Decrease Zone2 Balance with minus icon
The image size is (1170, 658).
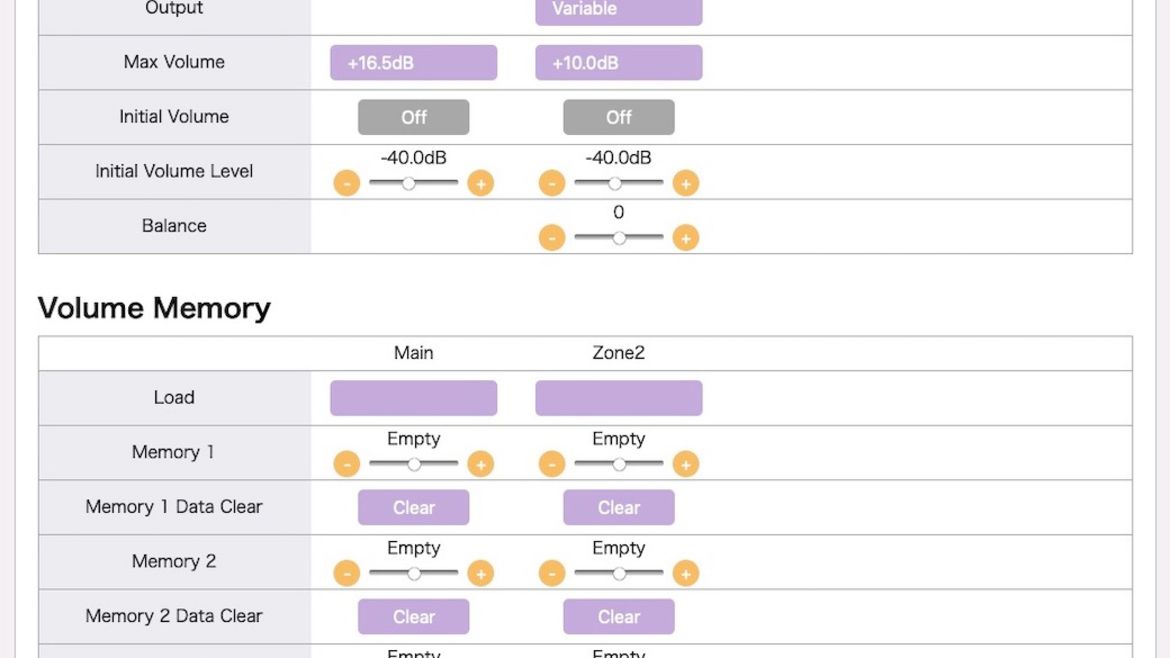click(552, 238)
